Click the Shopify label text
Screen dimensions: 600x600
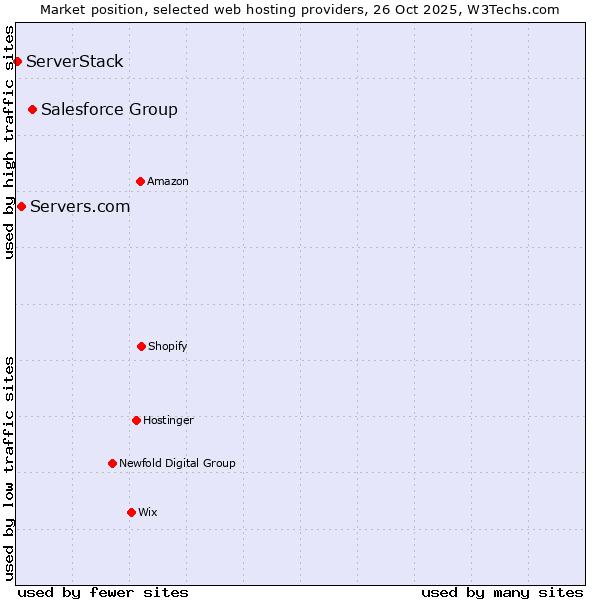pyautogui.click(x=168, y=346)
